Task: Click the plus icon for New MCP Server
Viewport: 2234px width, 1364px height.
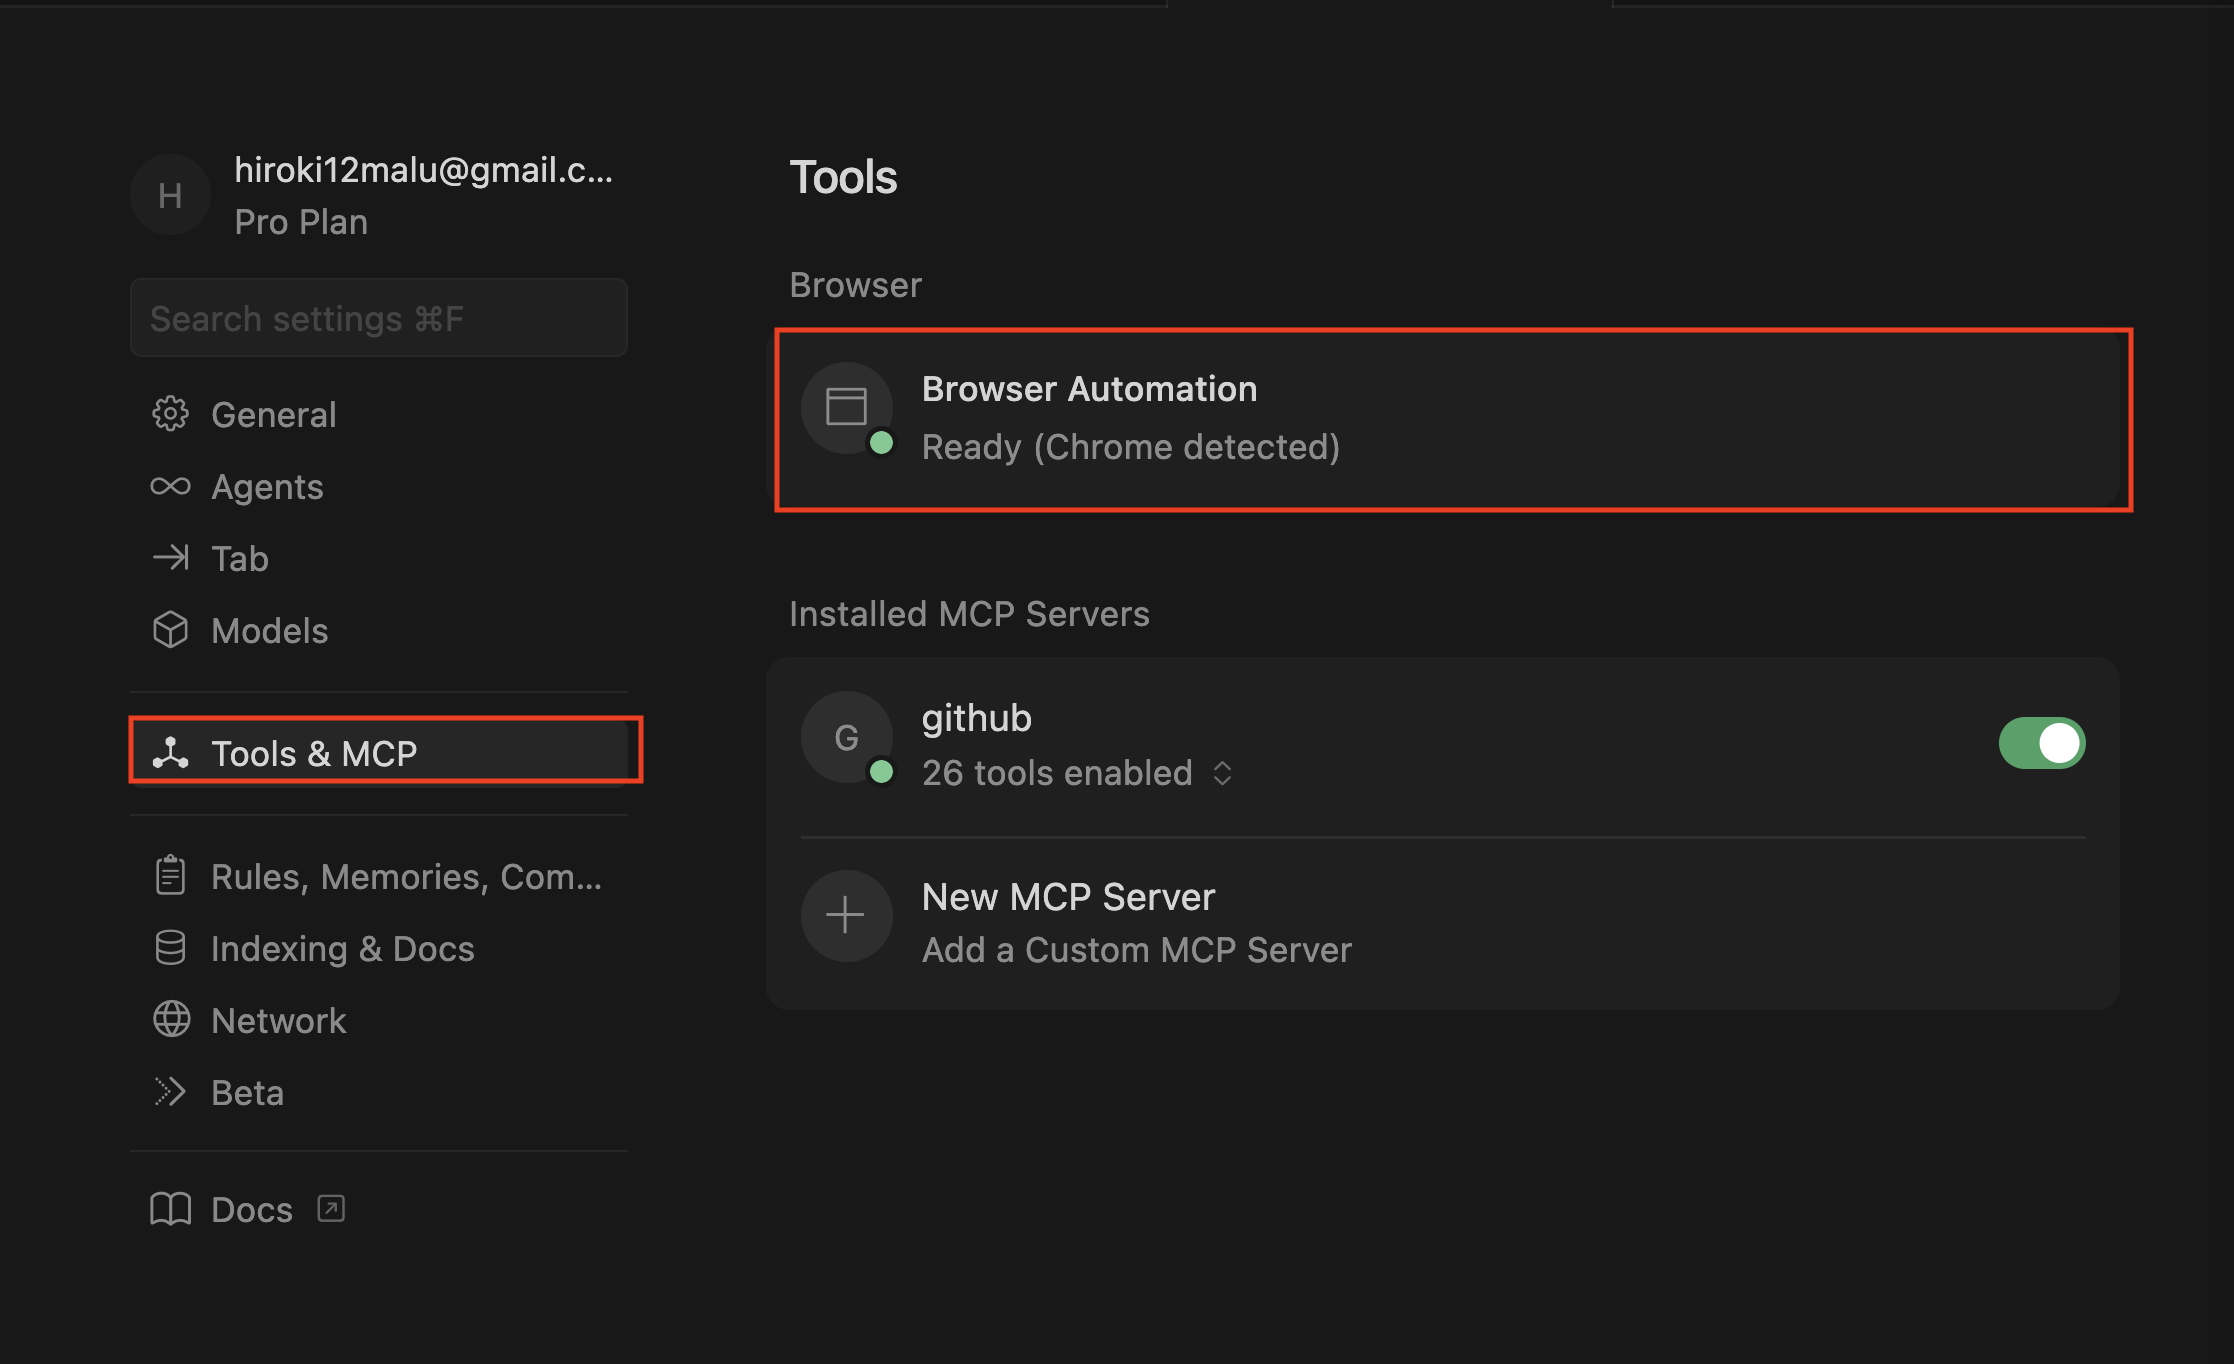Action: click(x=846, y=915)
